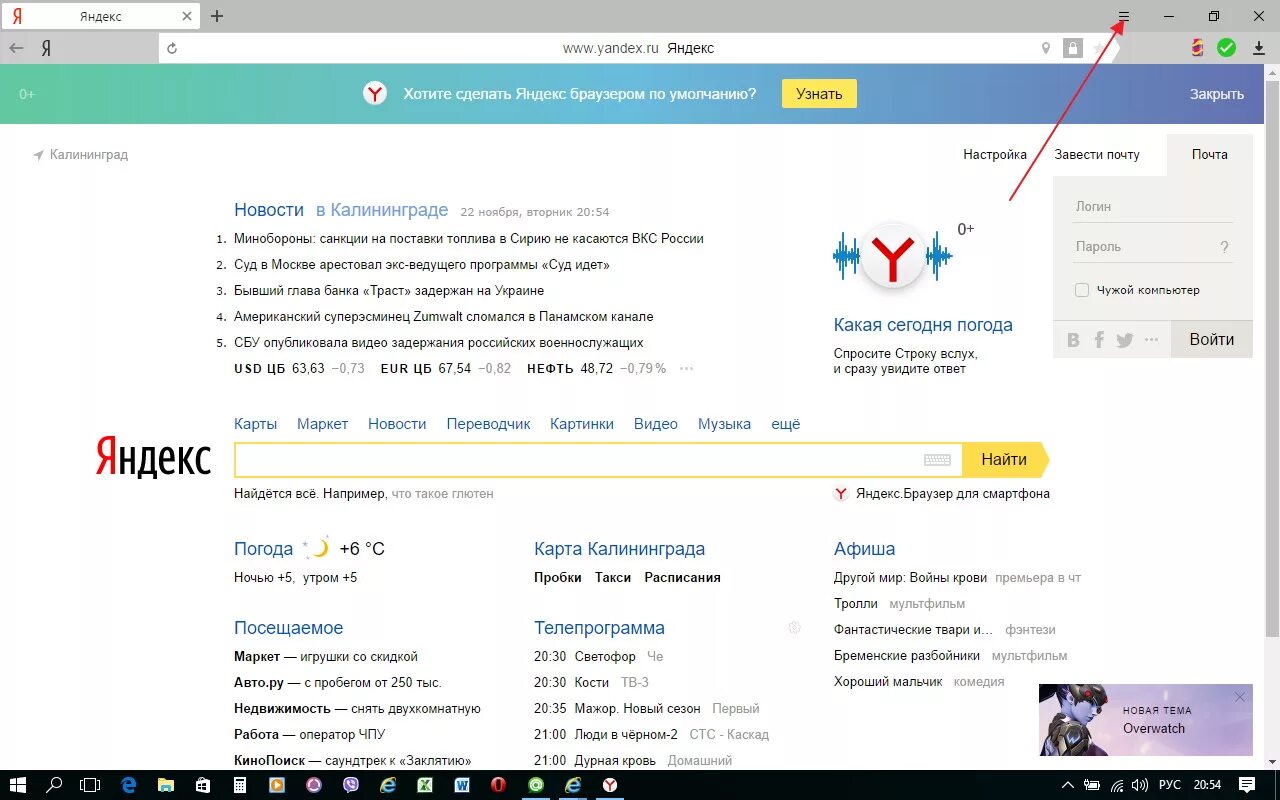
Task: Expand more currency rates dots
Action: [x=686, y=369]
